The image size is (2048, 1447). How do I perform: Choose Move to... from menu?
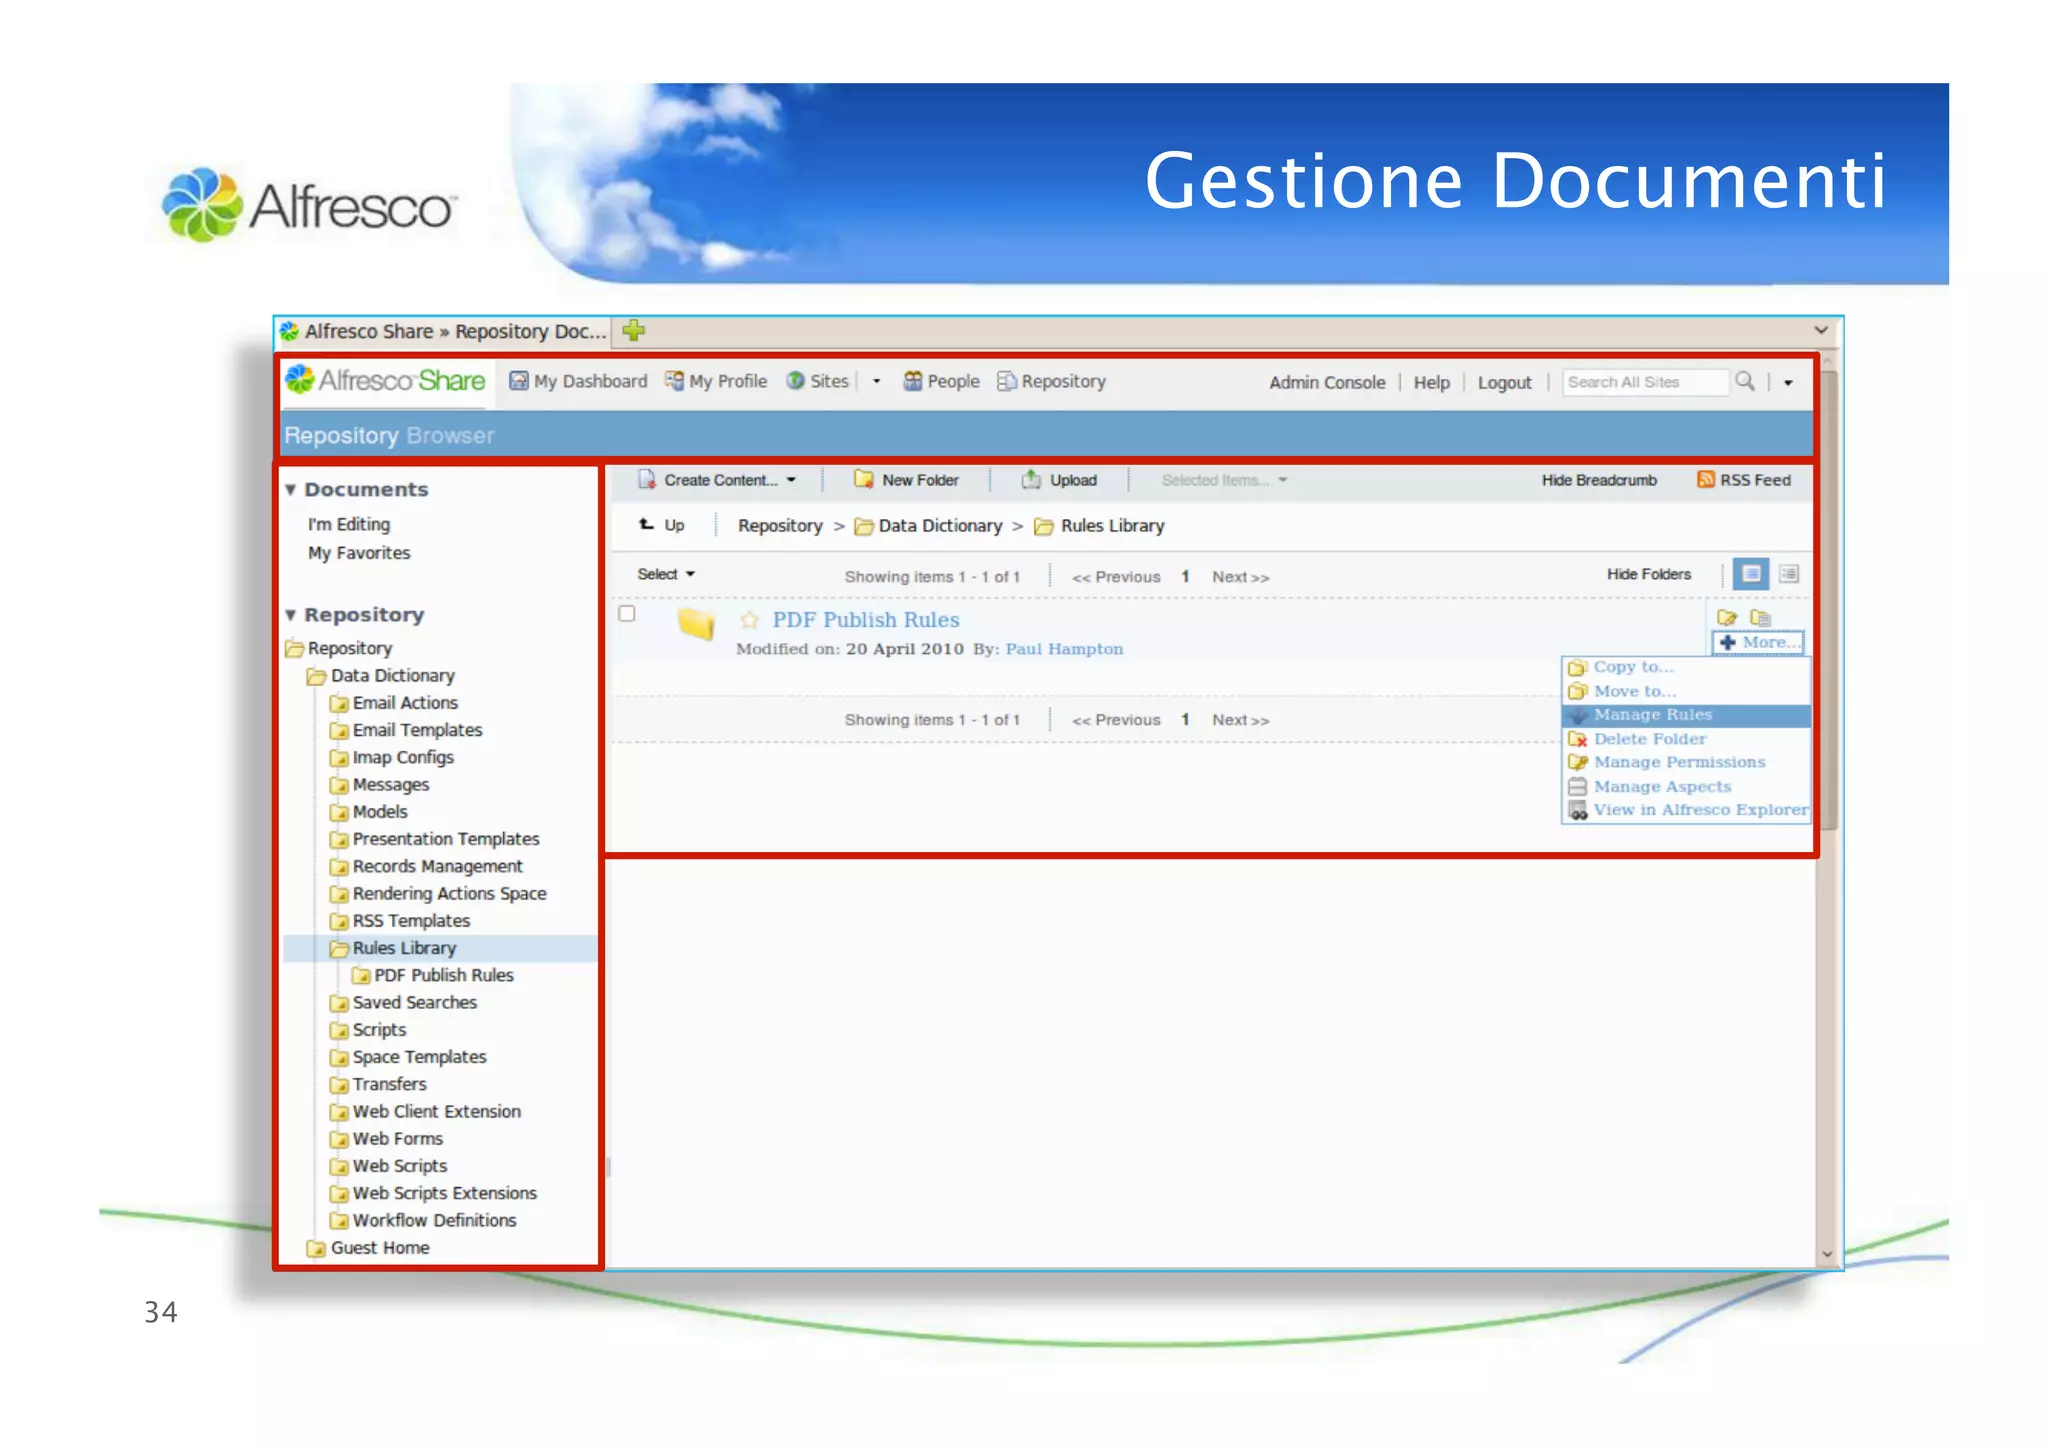pyautogui.click(x=1686, y=691)
